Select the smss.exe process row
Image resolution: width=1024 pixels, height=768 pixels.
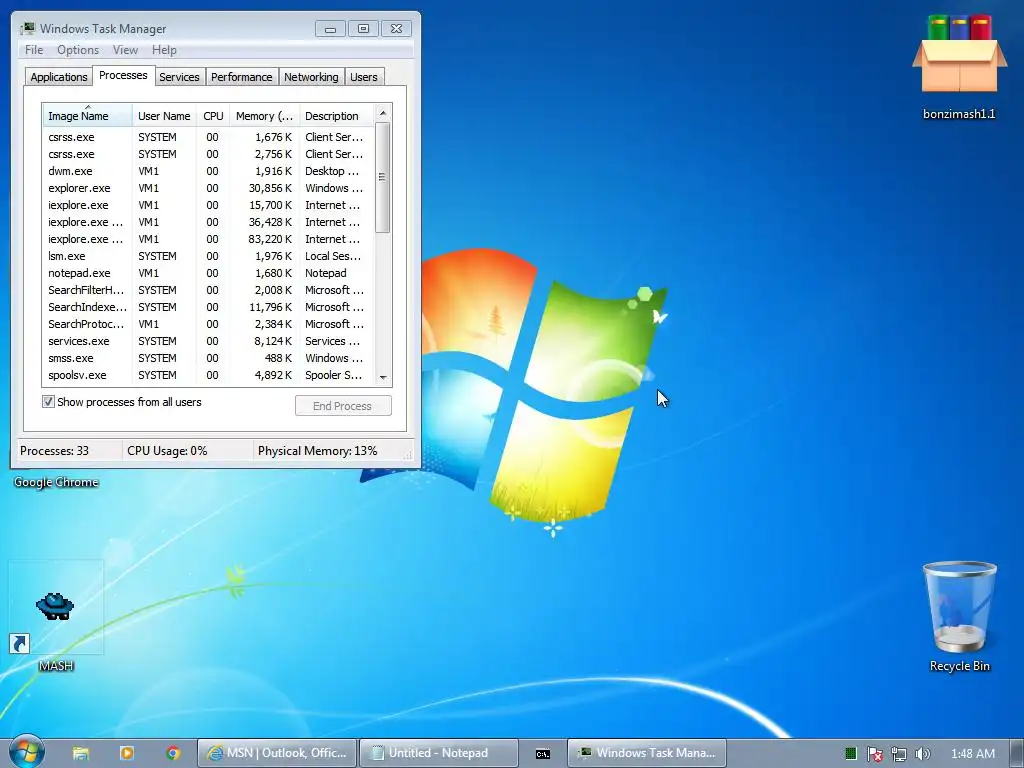coord(209,358)
